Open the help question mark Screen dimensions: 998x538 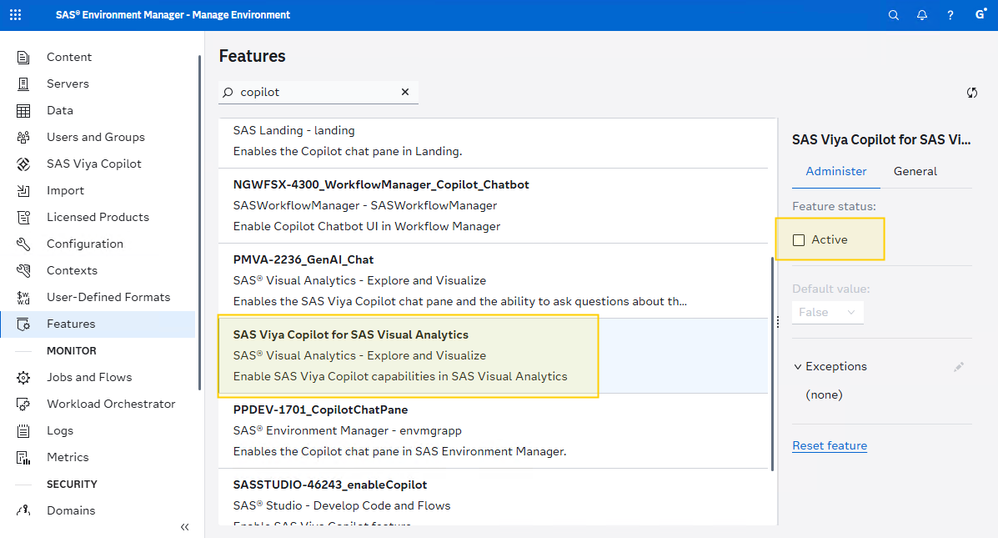pos(950,15)
